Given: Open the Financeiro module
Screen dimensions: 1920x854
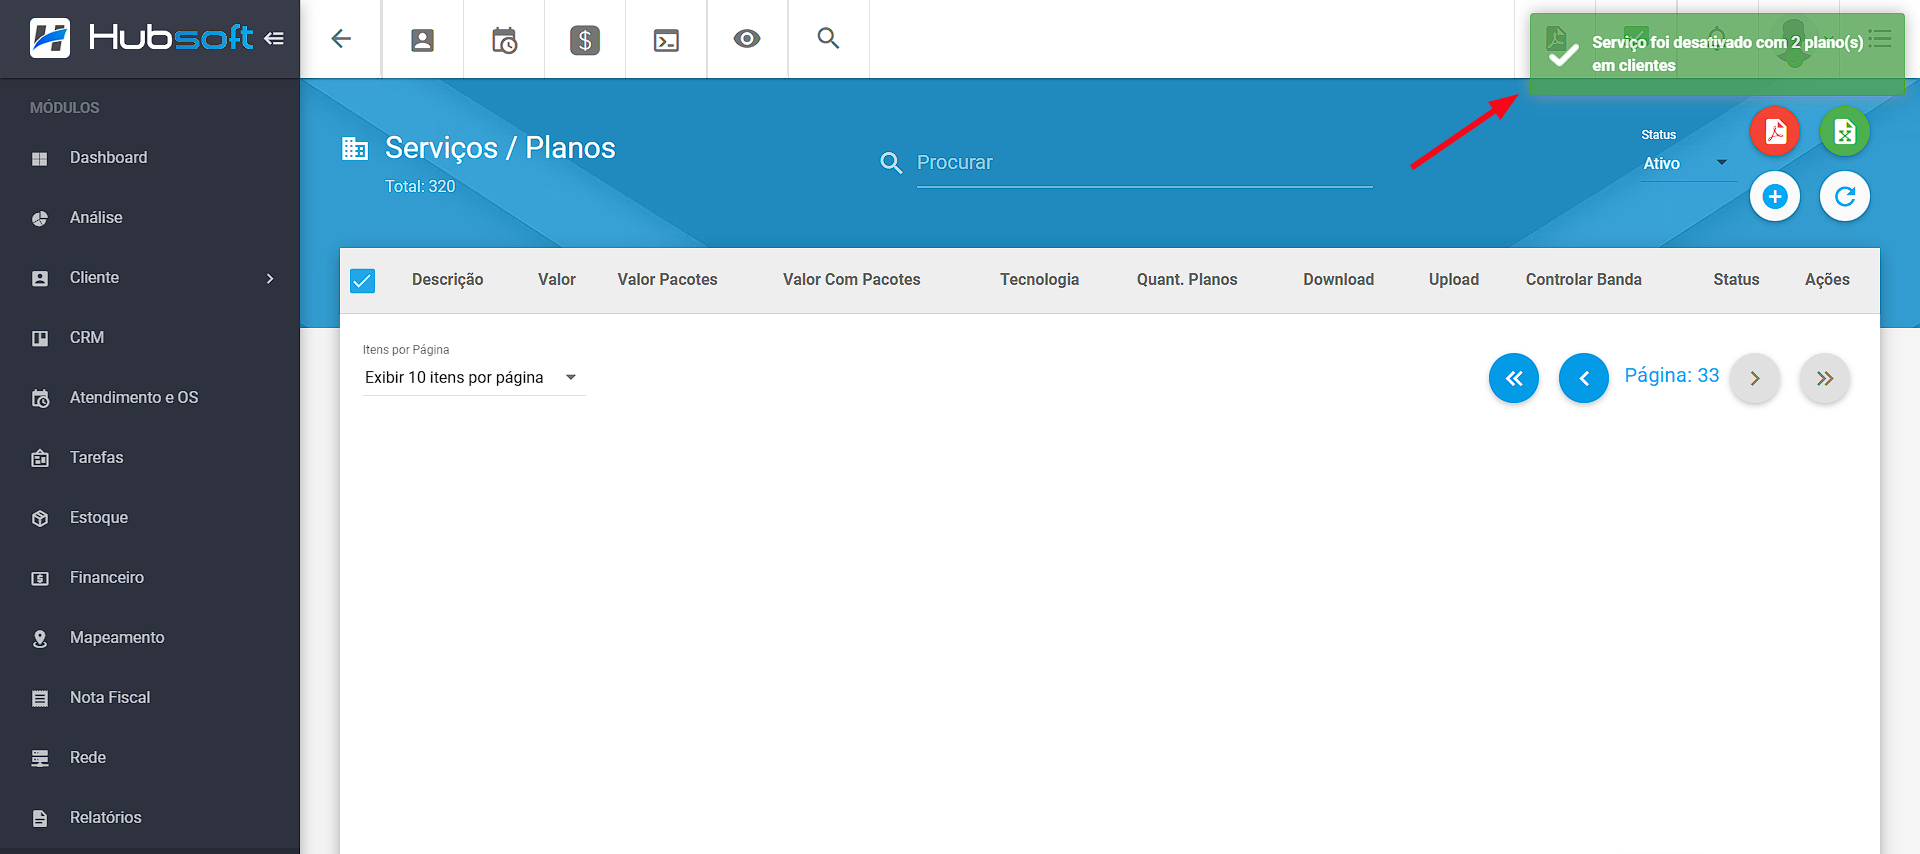Looking at the screenshot, I should (150, 578).
